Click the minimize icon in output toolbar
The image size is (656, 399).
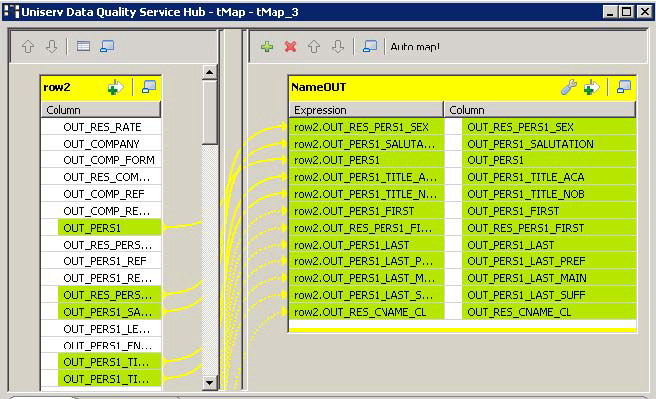(370, 46)
